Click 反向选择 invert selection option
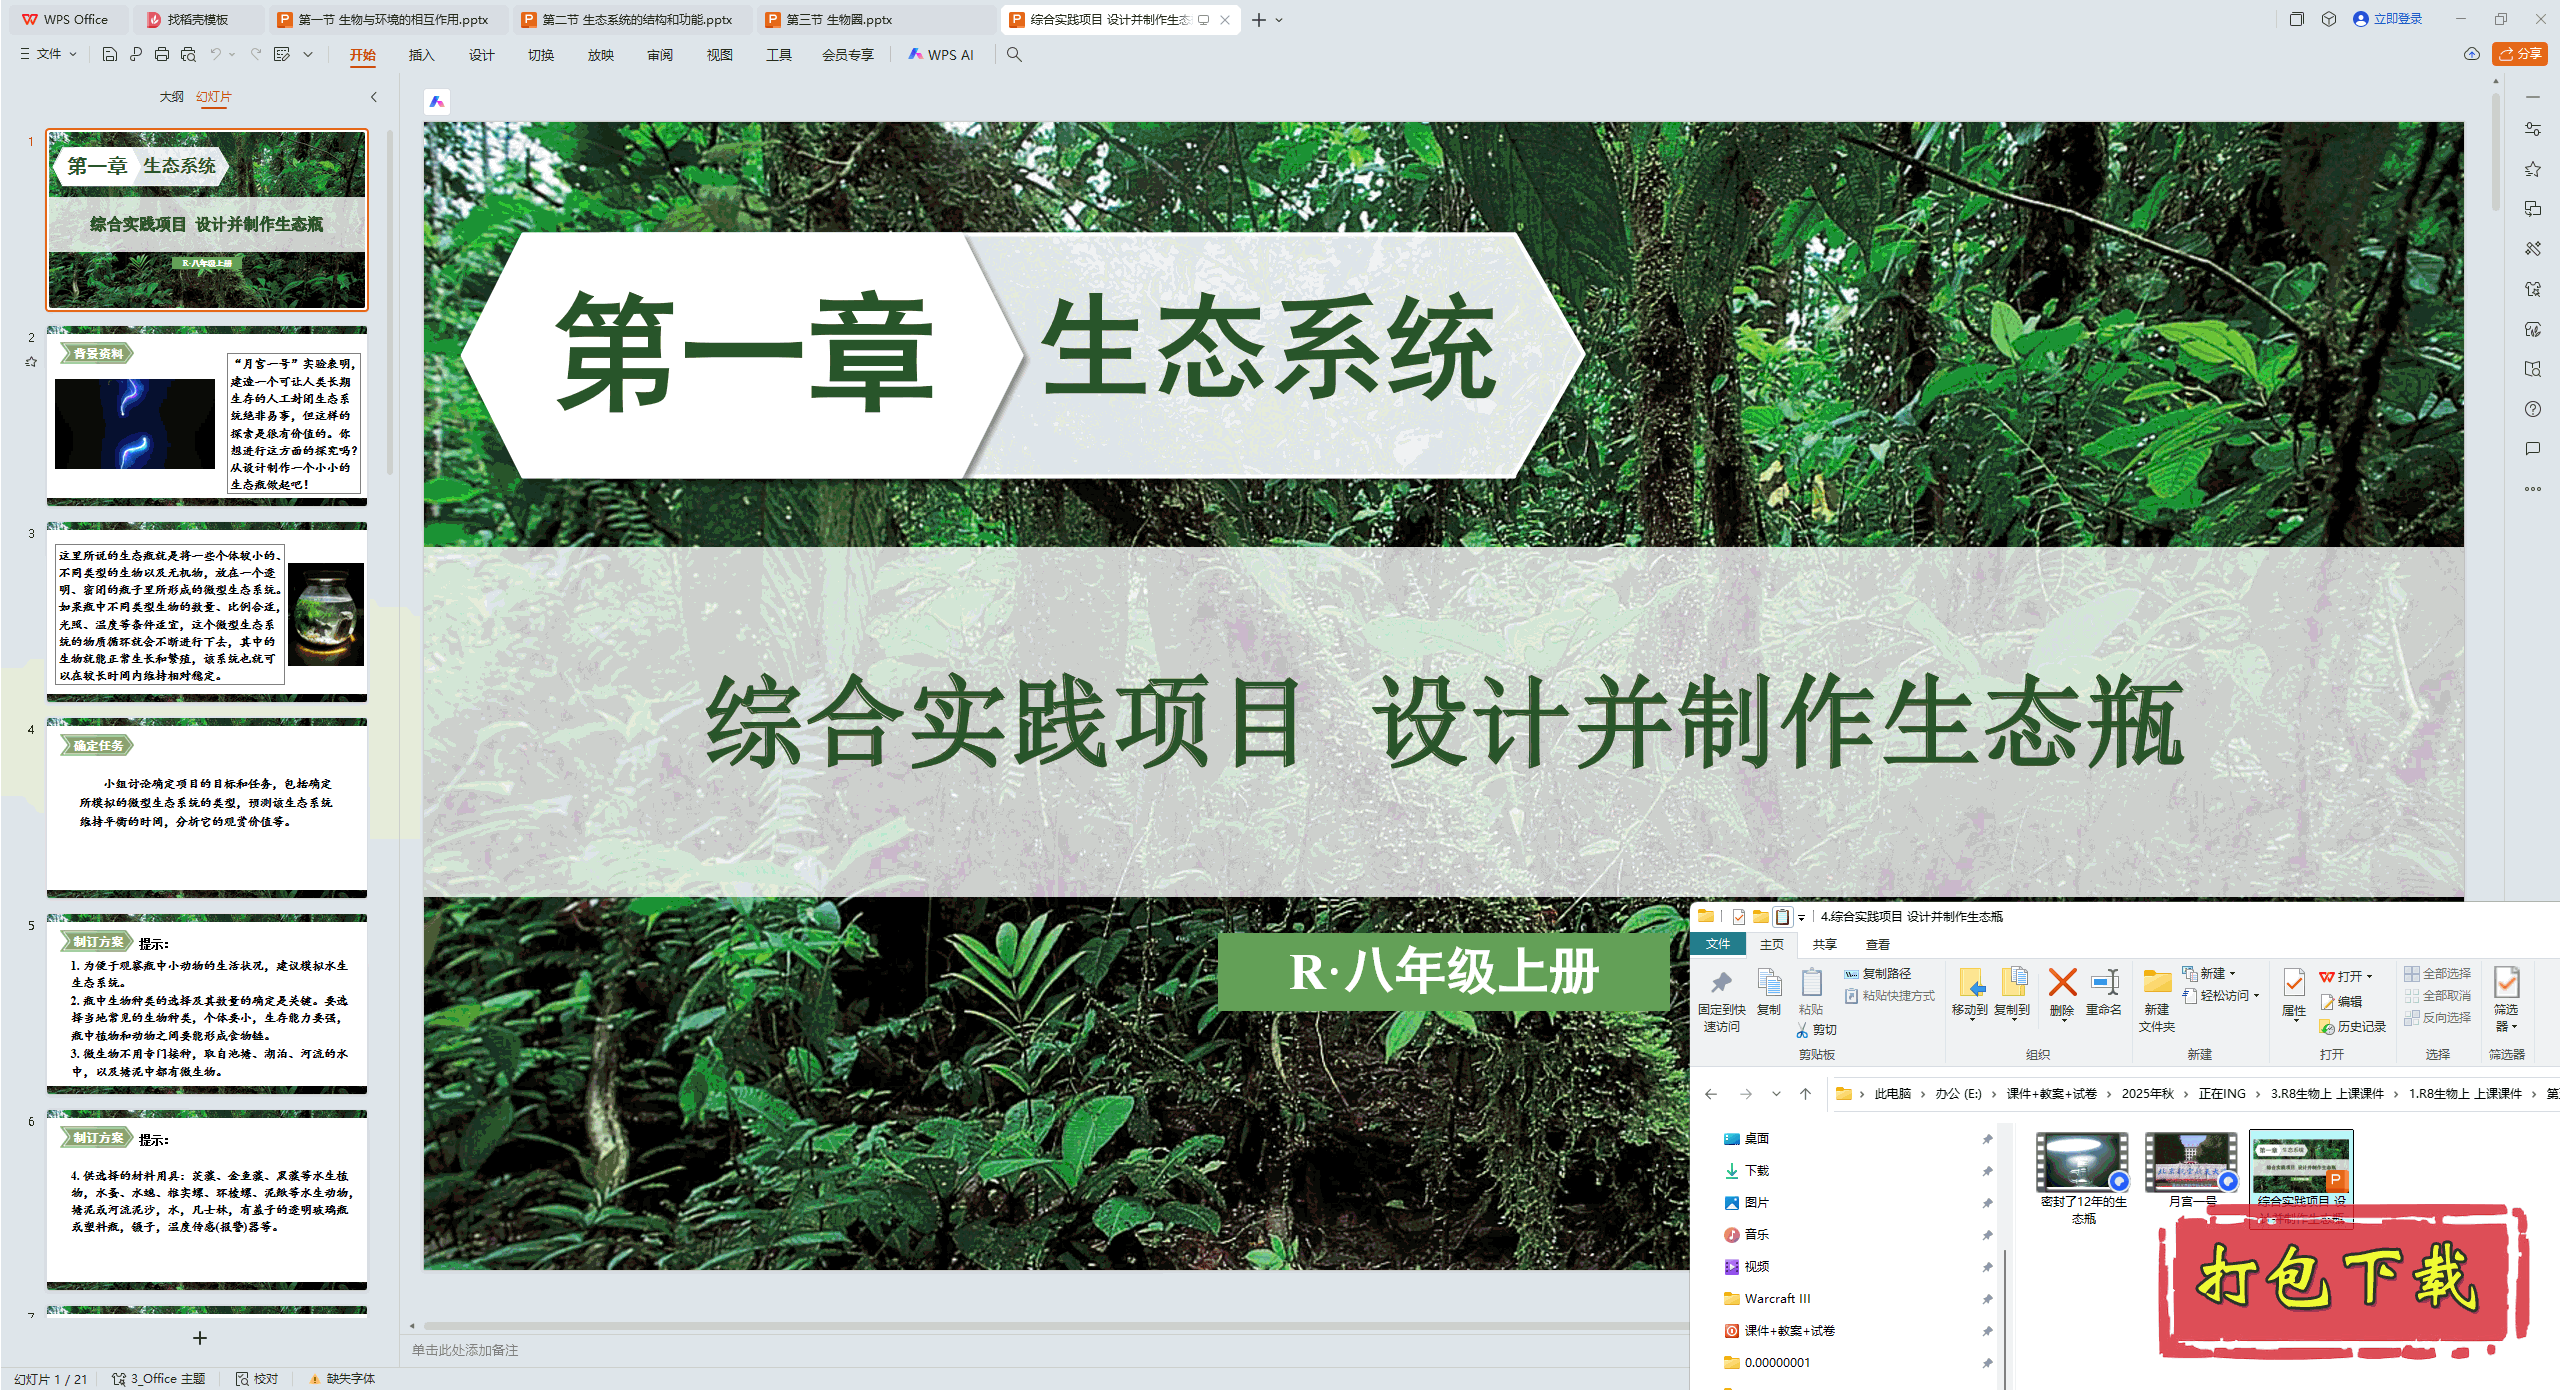This screenshot has width=2560, height=1390. 2438,1017
